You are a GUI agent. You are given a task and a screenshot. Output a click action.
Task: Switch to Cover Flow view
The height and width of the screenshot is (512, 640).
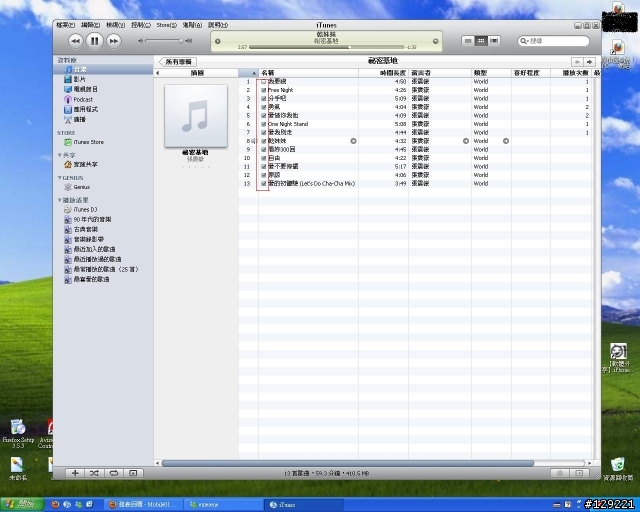click(x=494, y=41)
